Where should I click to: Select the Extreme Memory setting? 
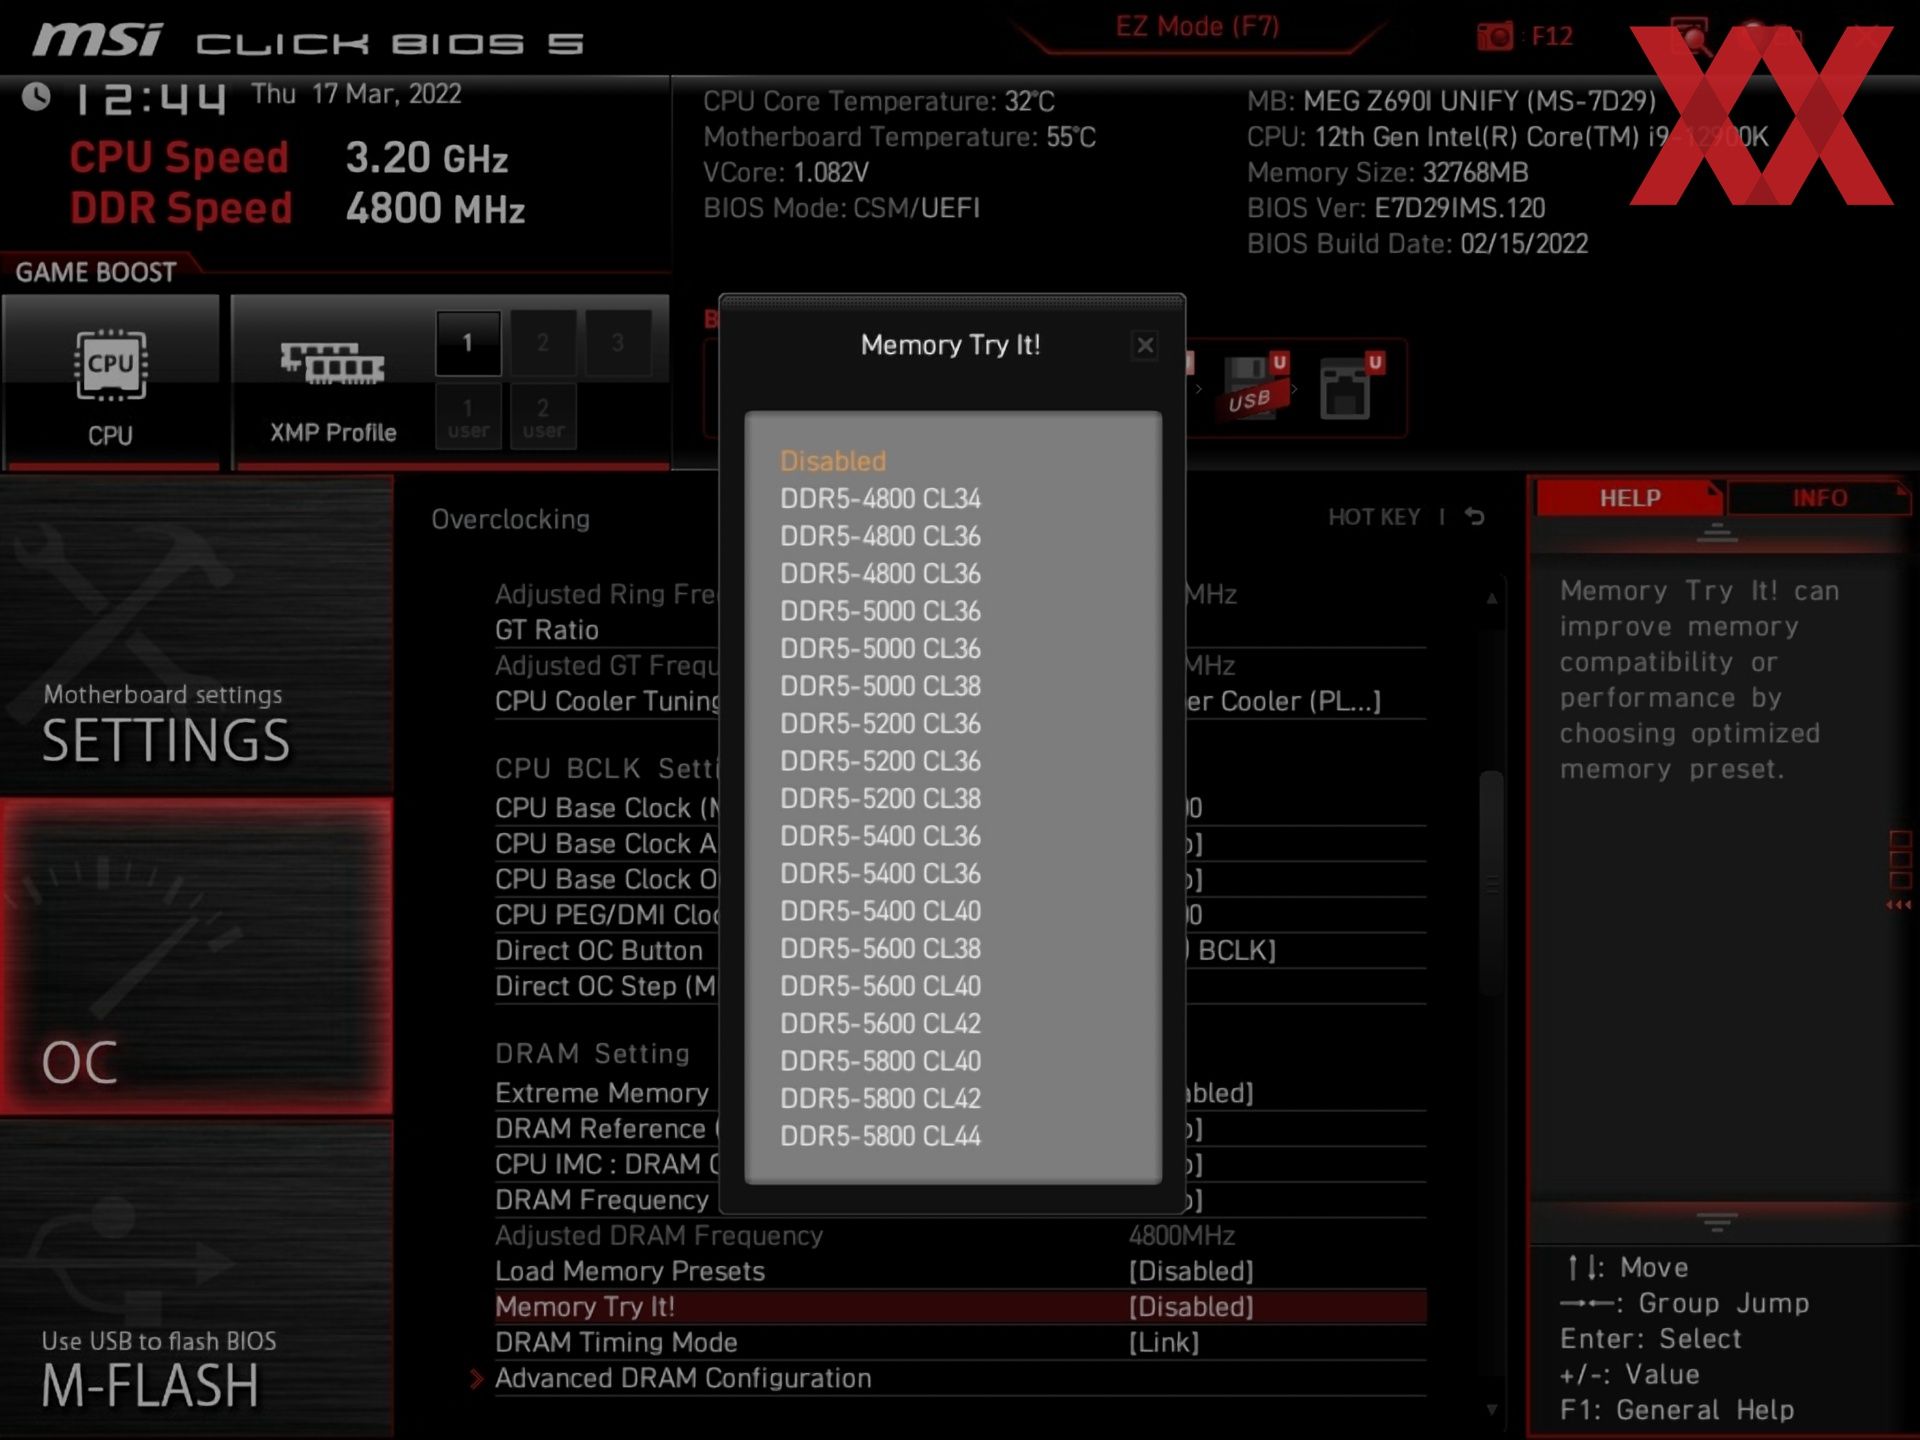point(601,1093)
